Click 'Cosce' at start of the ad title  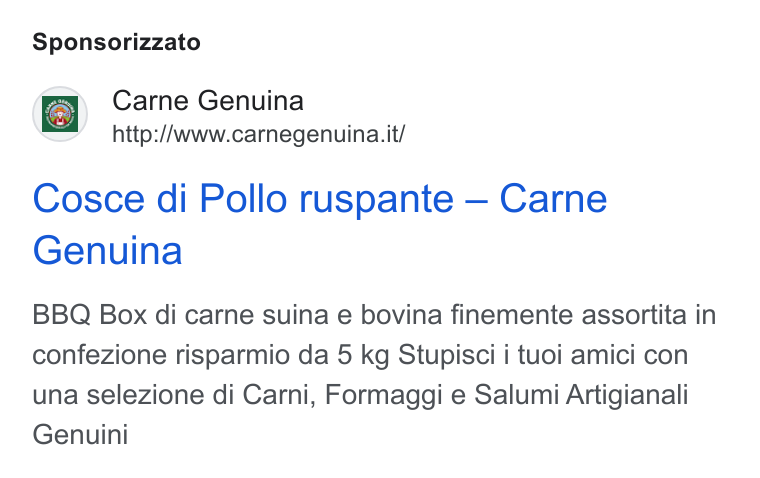coord(89,200)
